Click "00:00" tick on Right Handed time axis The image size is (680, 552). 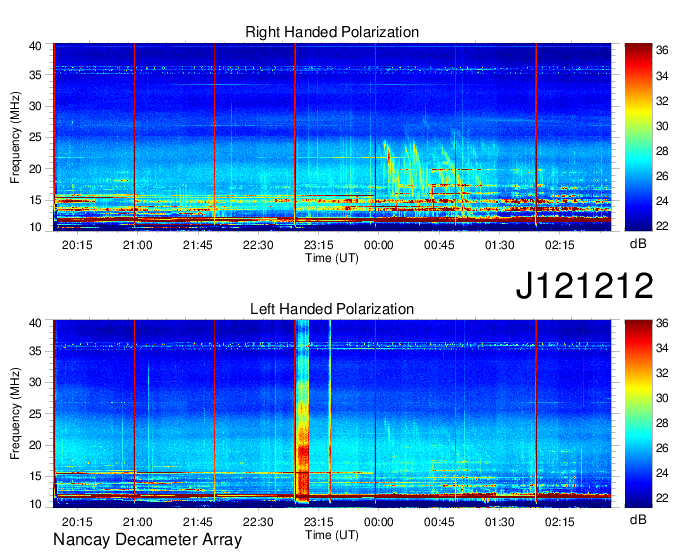click(x=379, y=245)
